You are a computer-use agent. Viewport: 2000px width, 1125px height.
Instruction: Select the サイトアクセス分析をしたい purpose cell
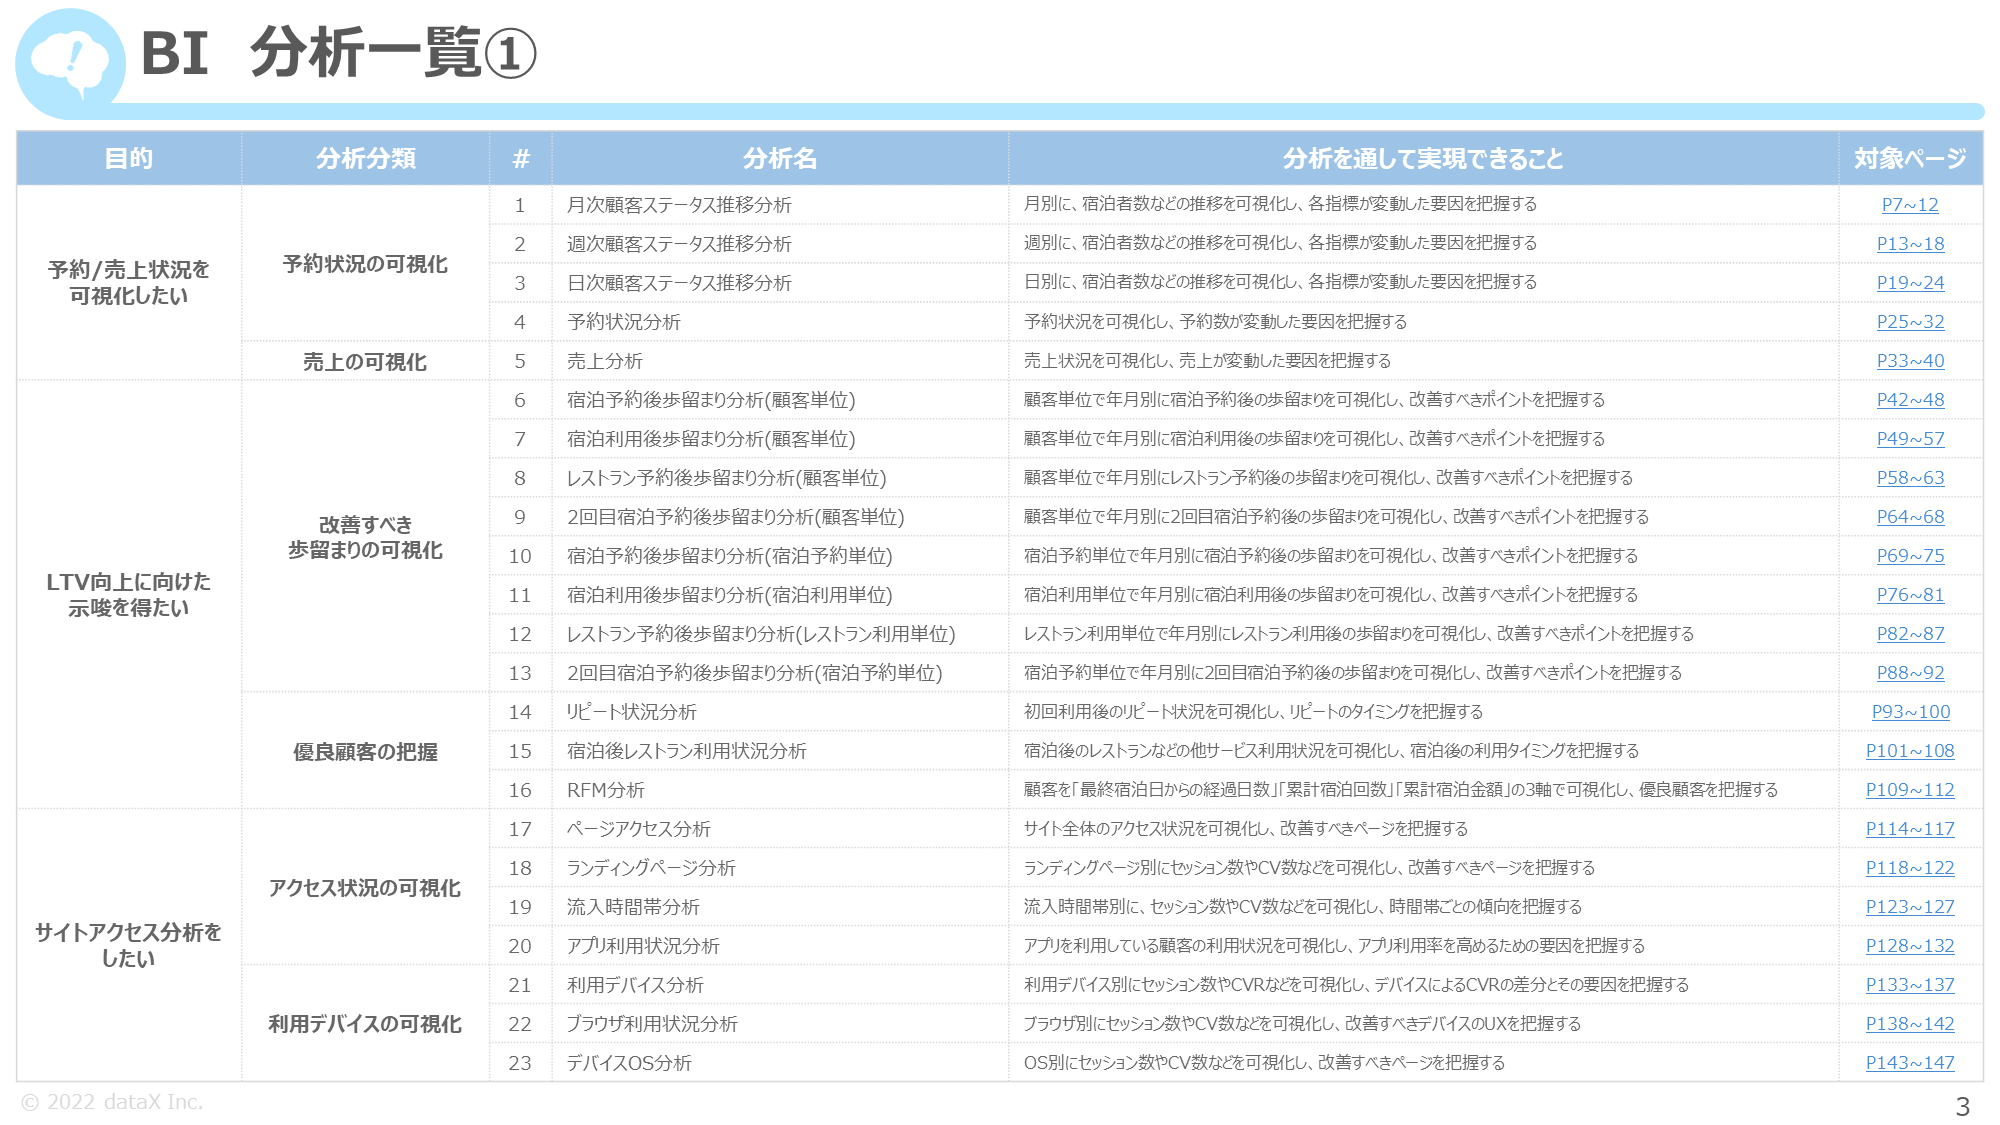pyautogui.click(x=129, y=945)
